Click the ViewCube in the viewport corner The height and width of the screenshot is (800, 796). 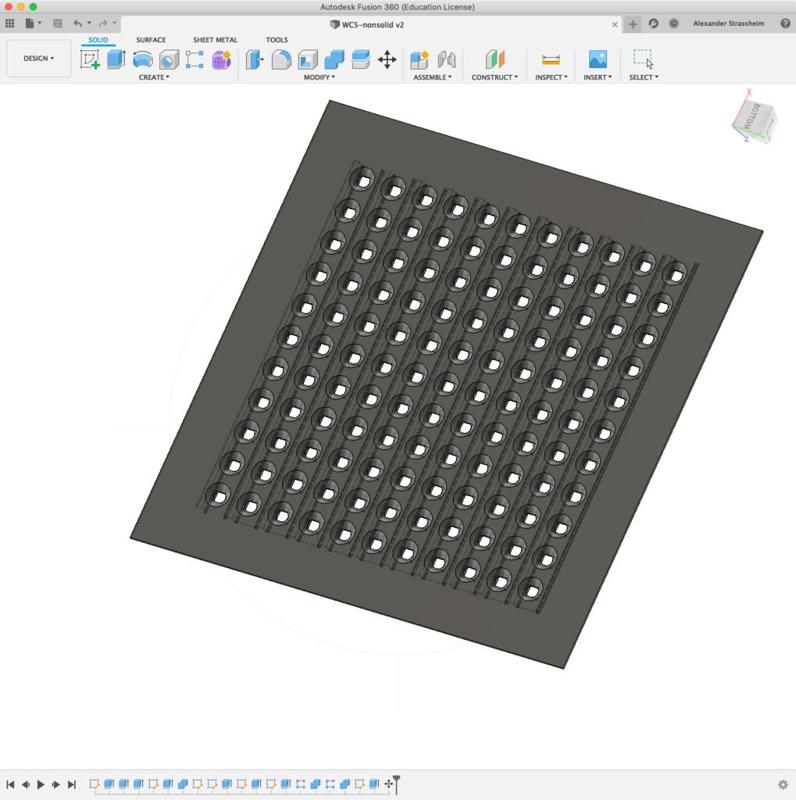pyautogui.click(x=756, y=118)
